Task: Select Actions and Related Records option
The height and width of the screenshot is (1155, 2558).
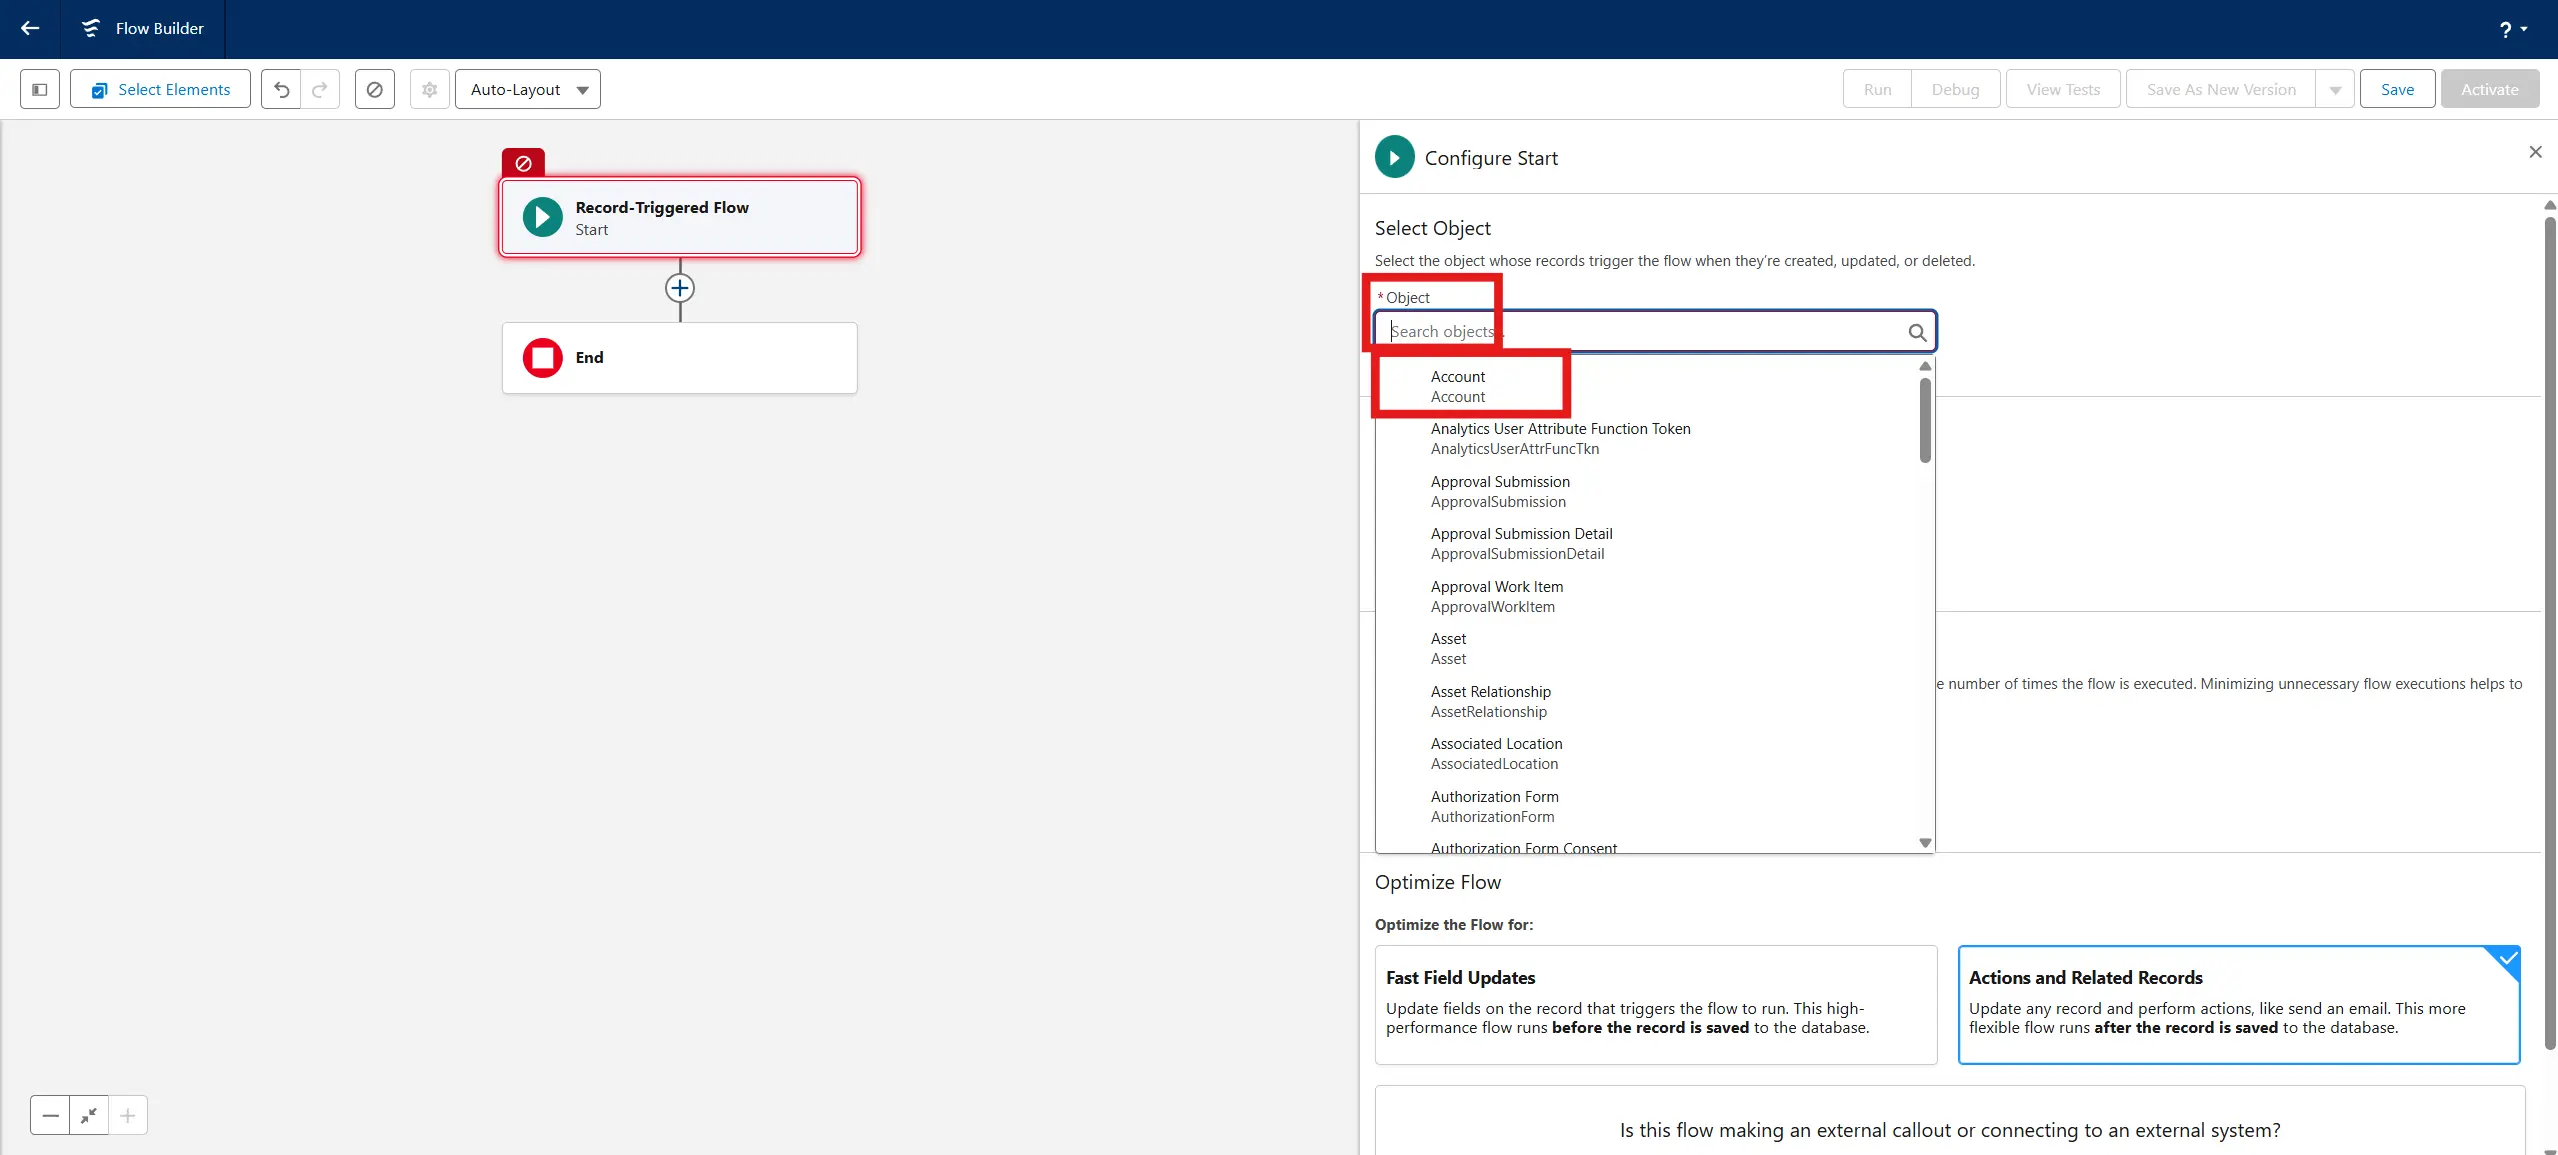Action: click(2238, 1003)
